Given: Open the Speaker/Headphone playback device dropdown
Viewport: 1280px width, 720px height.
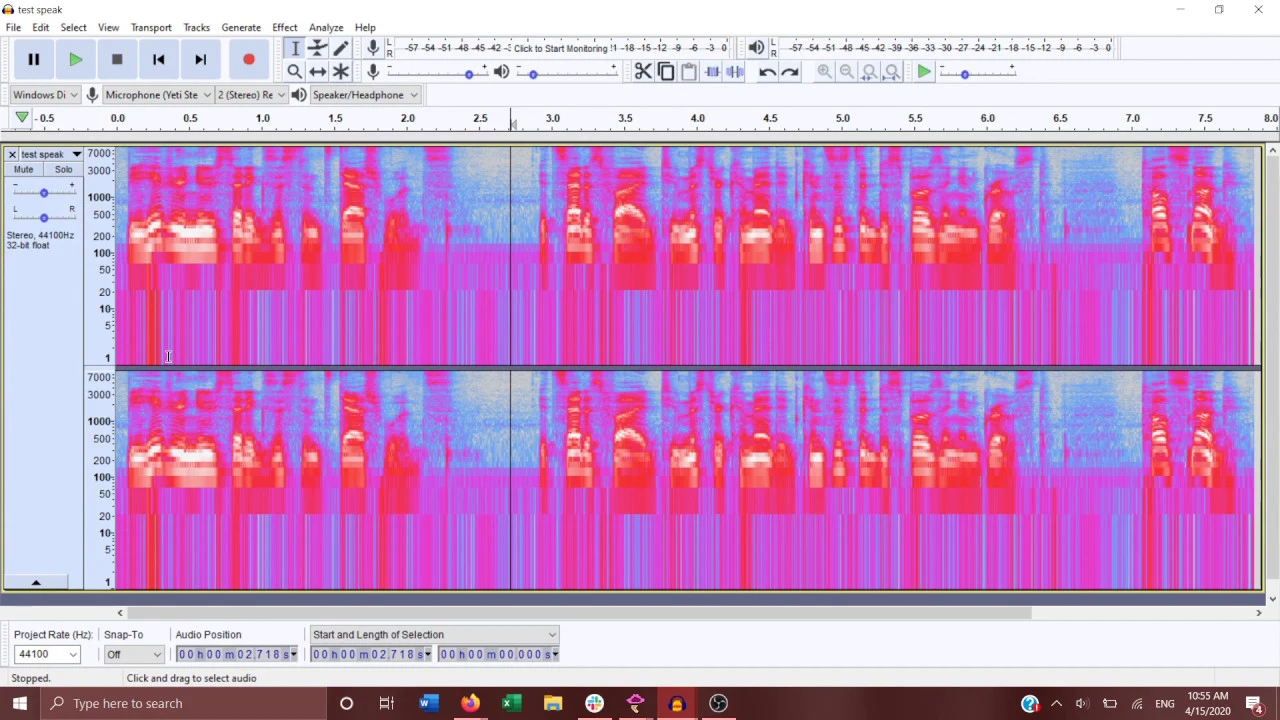Looking at the screenshot, I should tap(365, 95).
